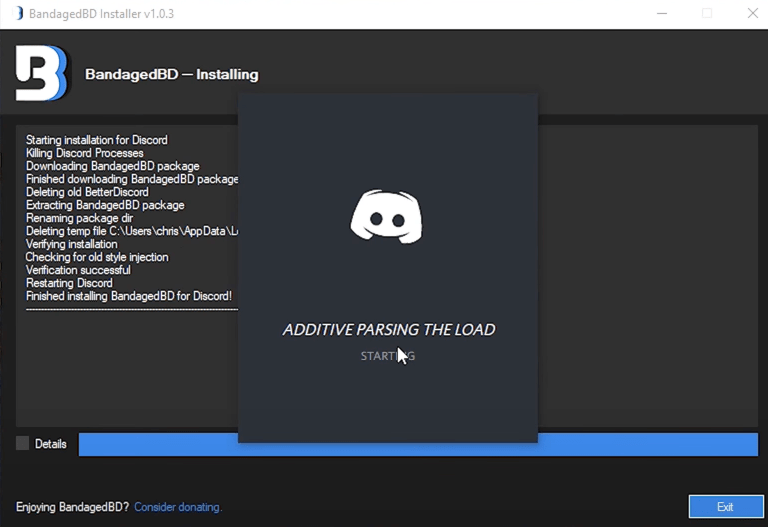Click the 'BandagedBD Installer v1.0.3' window title

click(x=101, y=14)
